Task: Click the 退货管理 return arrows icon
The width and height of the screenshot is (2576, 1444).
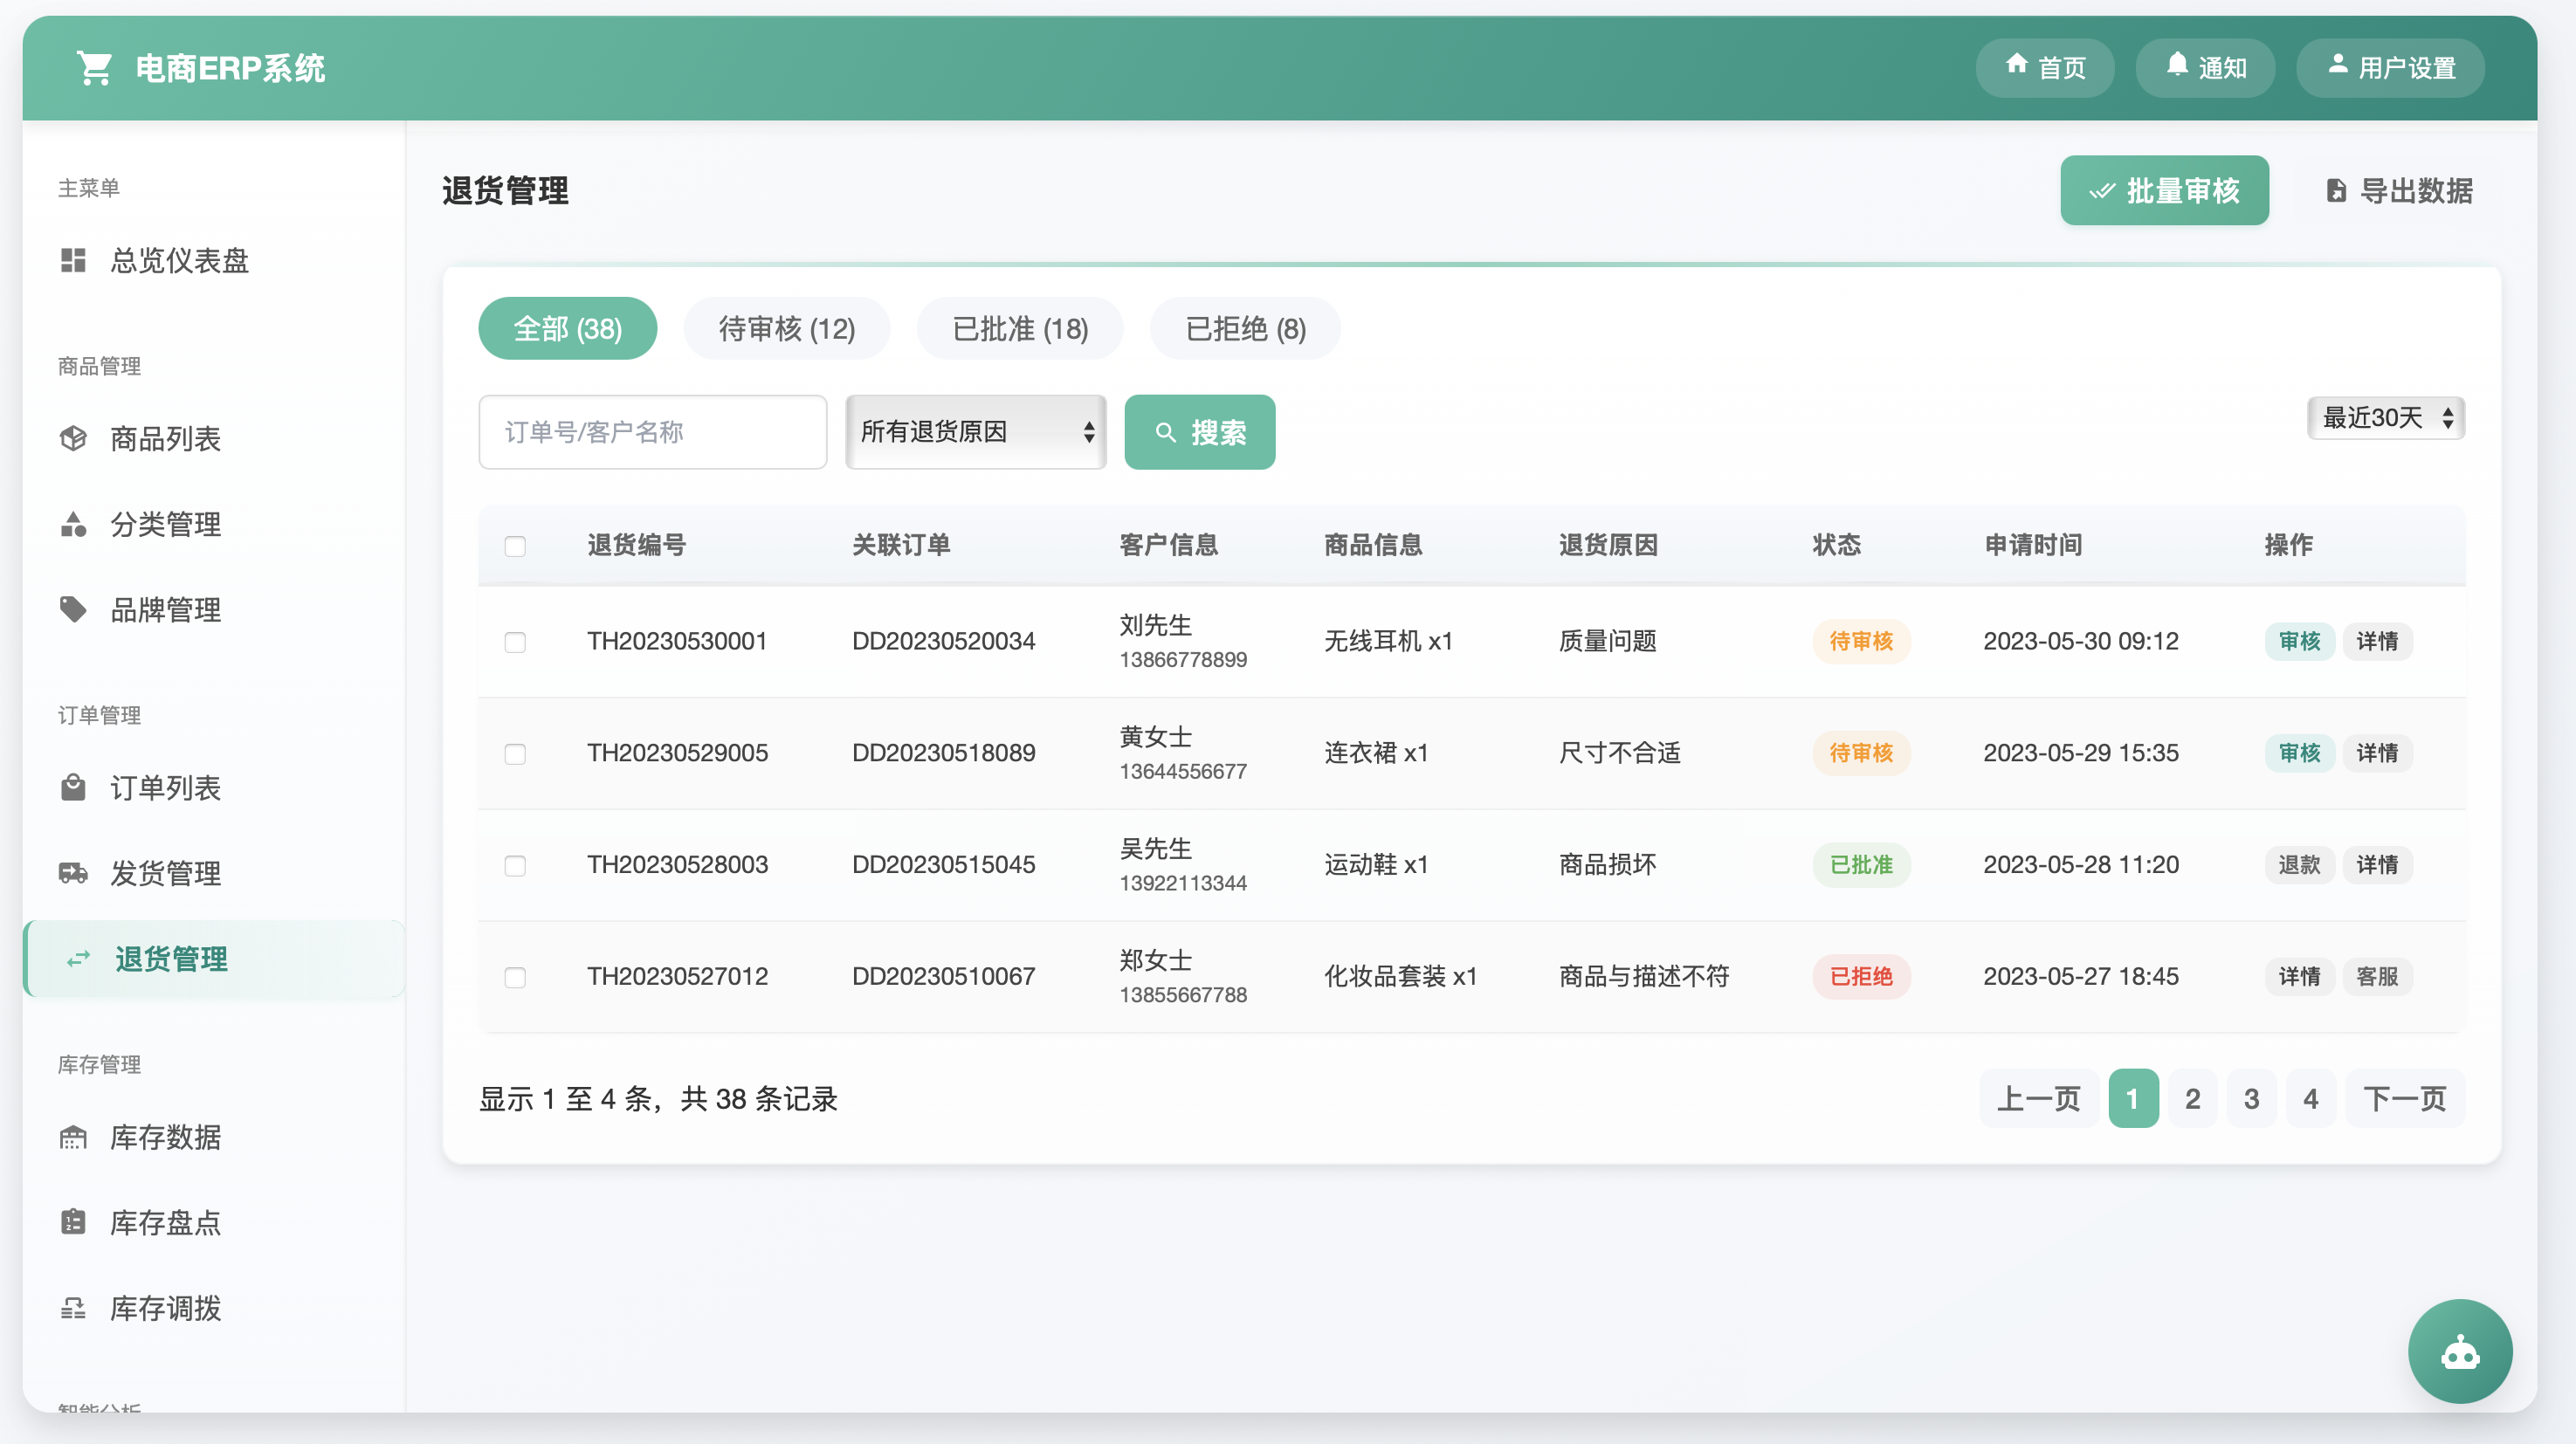Action: (78, 959)
